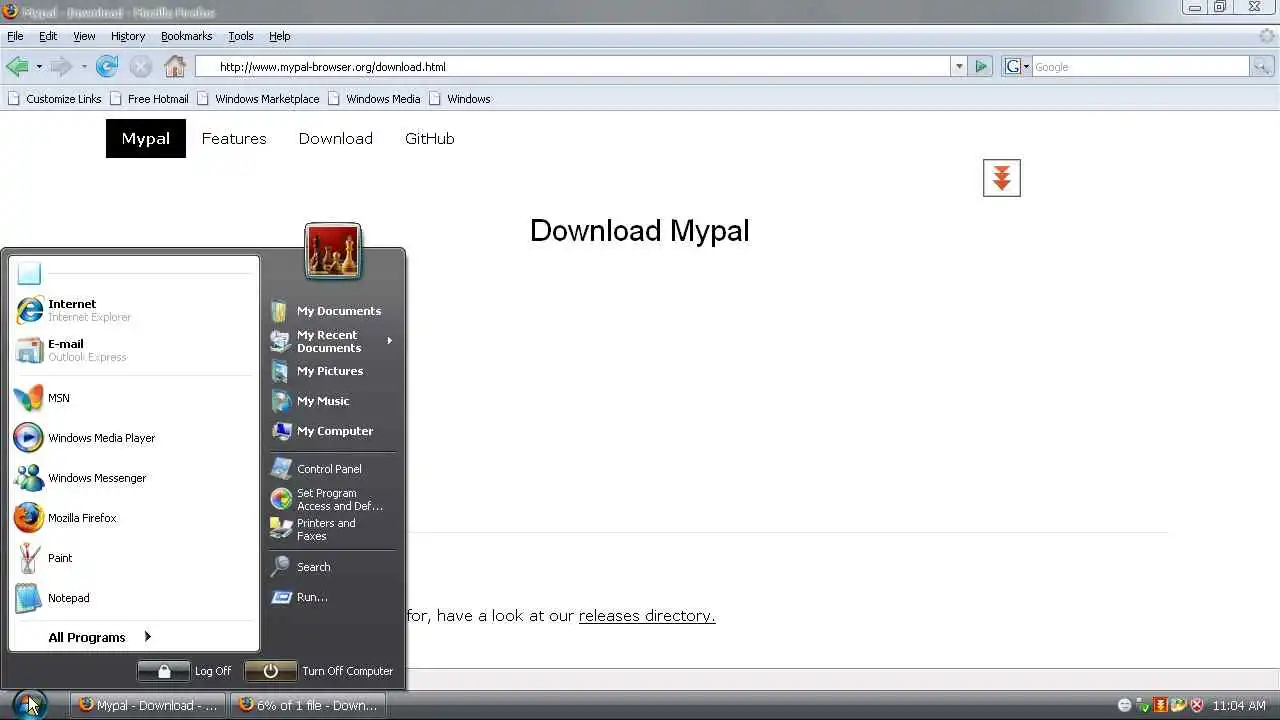Click the orange double-arrow download icon
Screen dimensions: 1280x720
tap(1001, 178)
